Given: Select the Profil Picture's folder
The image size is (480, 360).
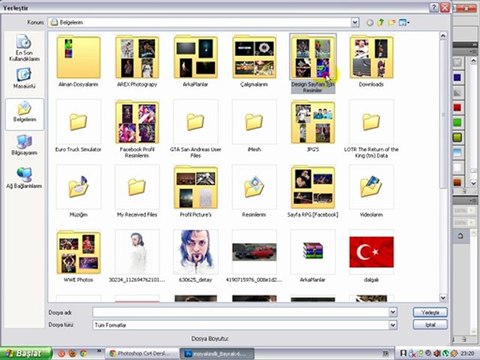Looking at the screenshot, I should tap(196, 191).
